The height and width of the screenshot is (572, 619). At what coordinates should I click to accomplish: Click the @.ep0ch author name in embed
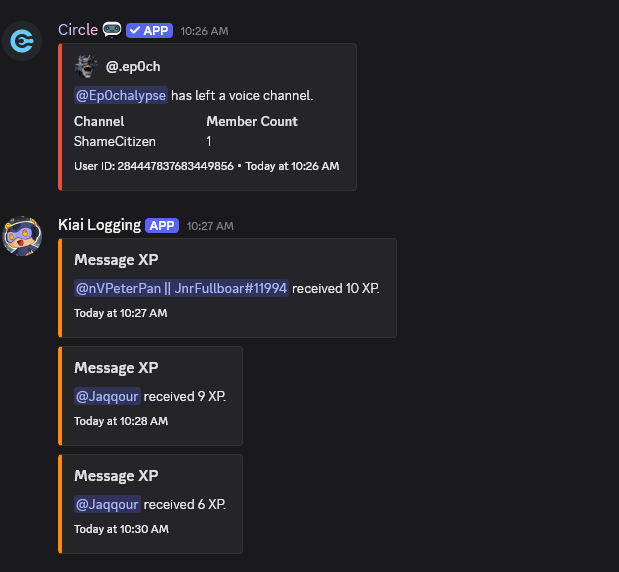[133, 67]
